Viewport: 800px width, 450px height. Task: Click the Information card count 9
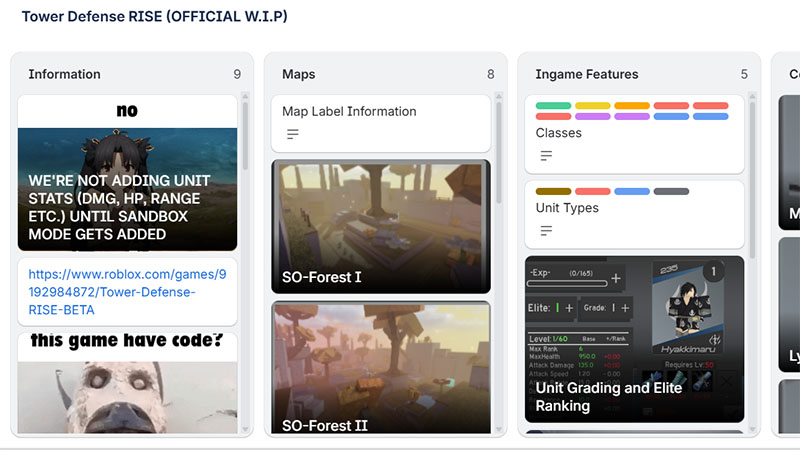tap(237, 74)
